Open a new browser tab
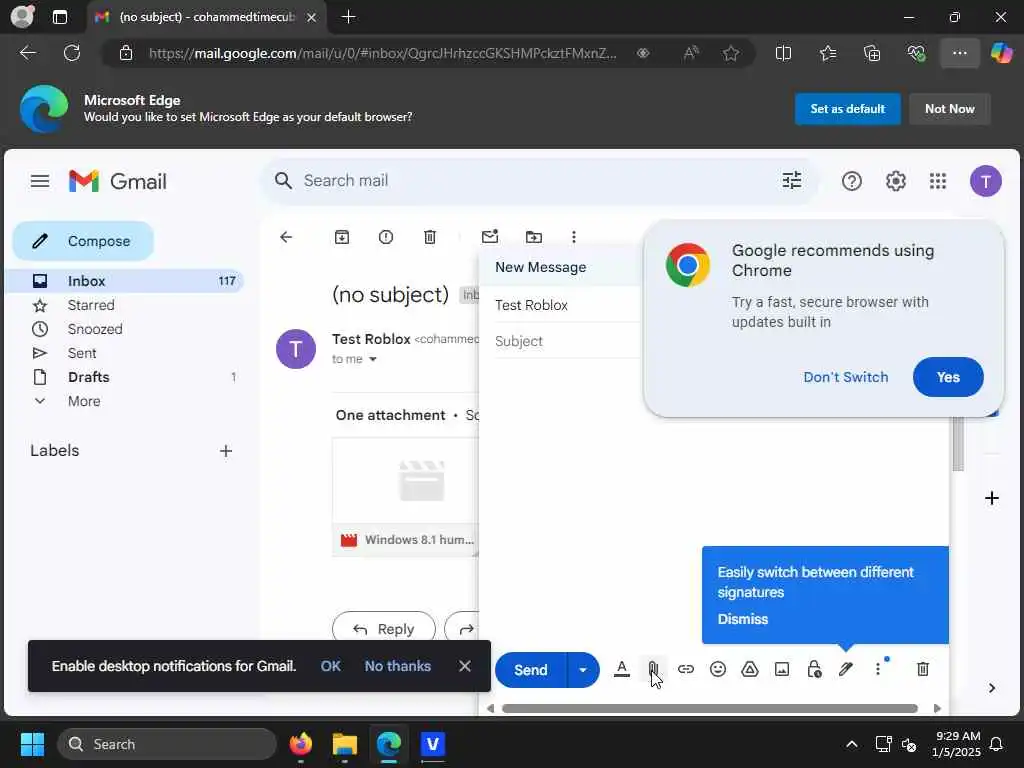The width and height of the screenshot is (1024, 768). tap(349, 17)
